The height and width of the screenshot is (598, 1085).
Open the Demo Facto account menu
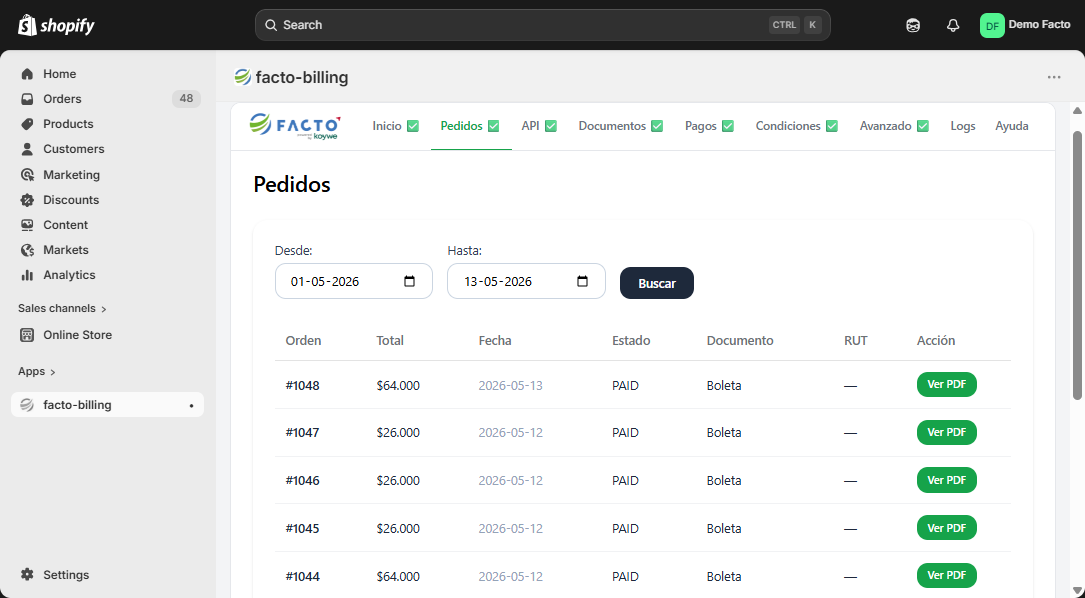click(1025, 25)
